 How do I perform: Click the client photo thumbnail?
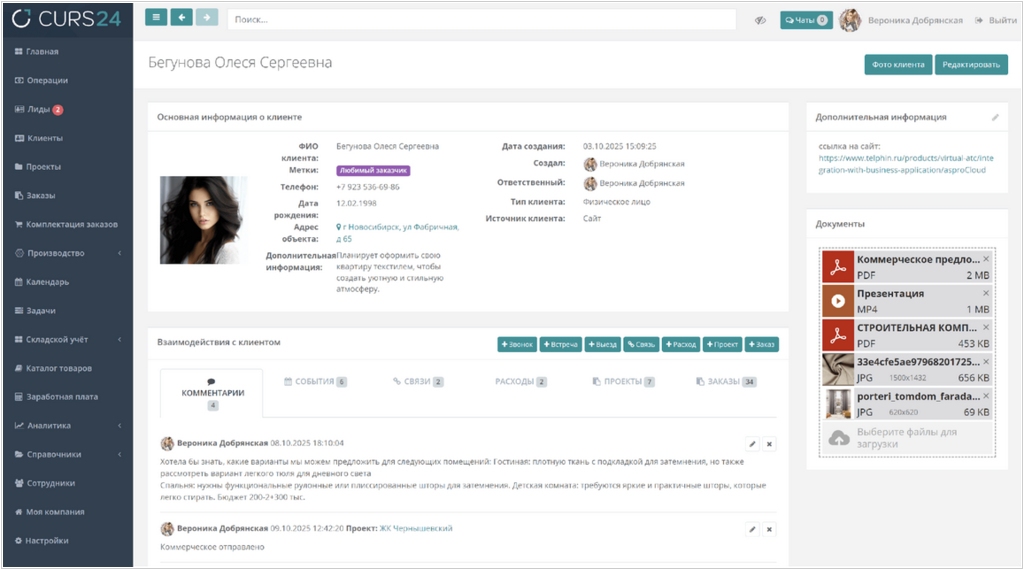(x=204, y=220)
